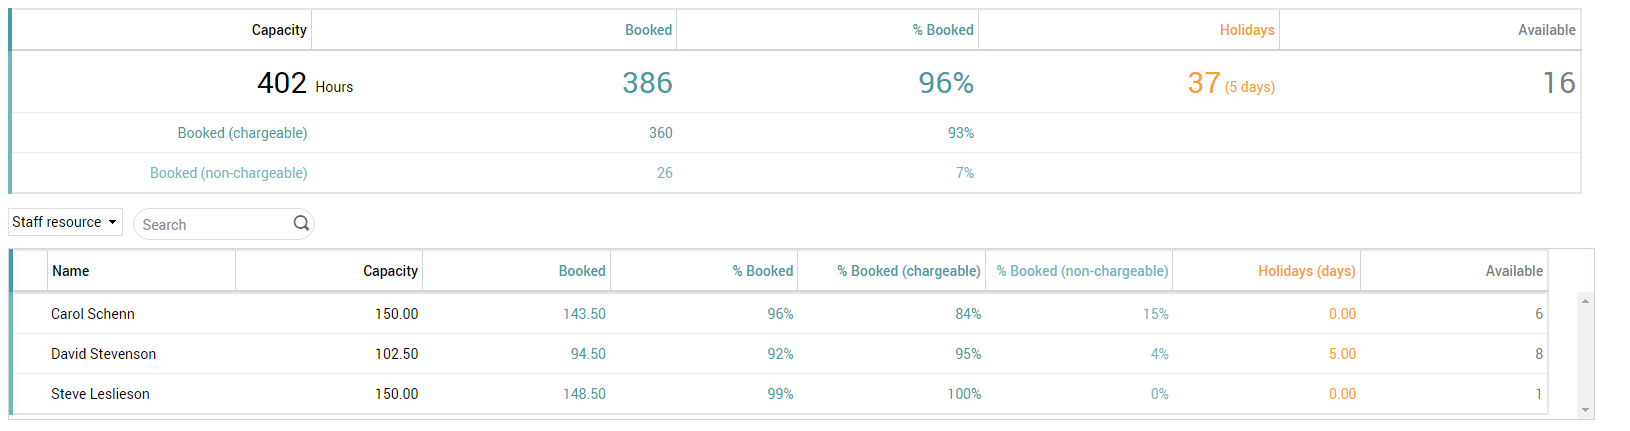The width and height of the screenshot is (1630, 431).
Task: Click the Booked (non-chargeable) summary row label
Action: click(x=228, y=173)
